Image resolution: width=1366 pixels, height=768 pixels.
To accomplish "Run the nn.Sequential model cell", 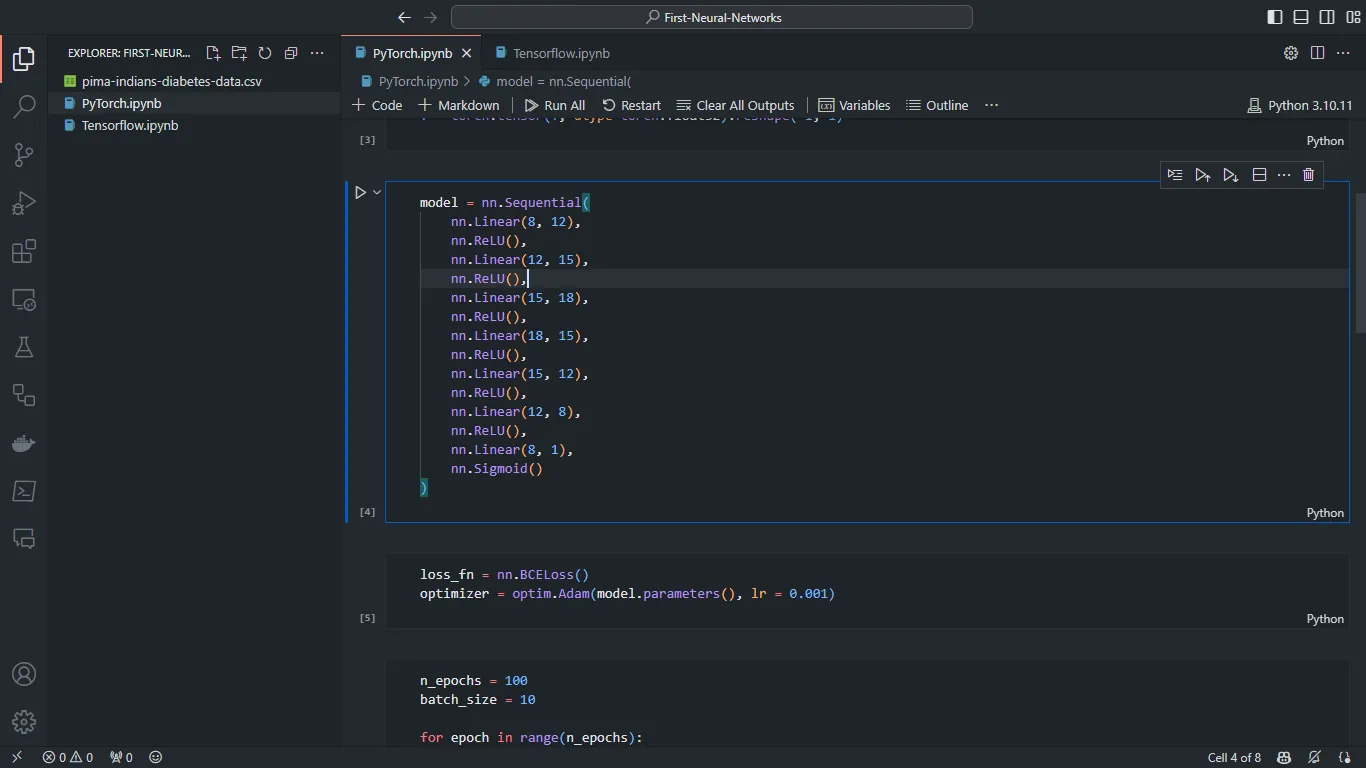I will coord(361,192).
